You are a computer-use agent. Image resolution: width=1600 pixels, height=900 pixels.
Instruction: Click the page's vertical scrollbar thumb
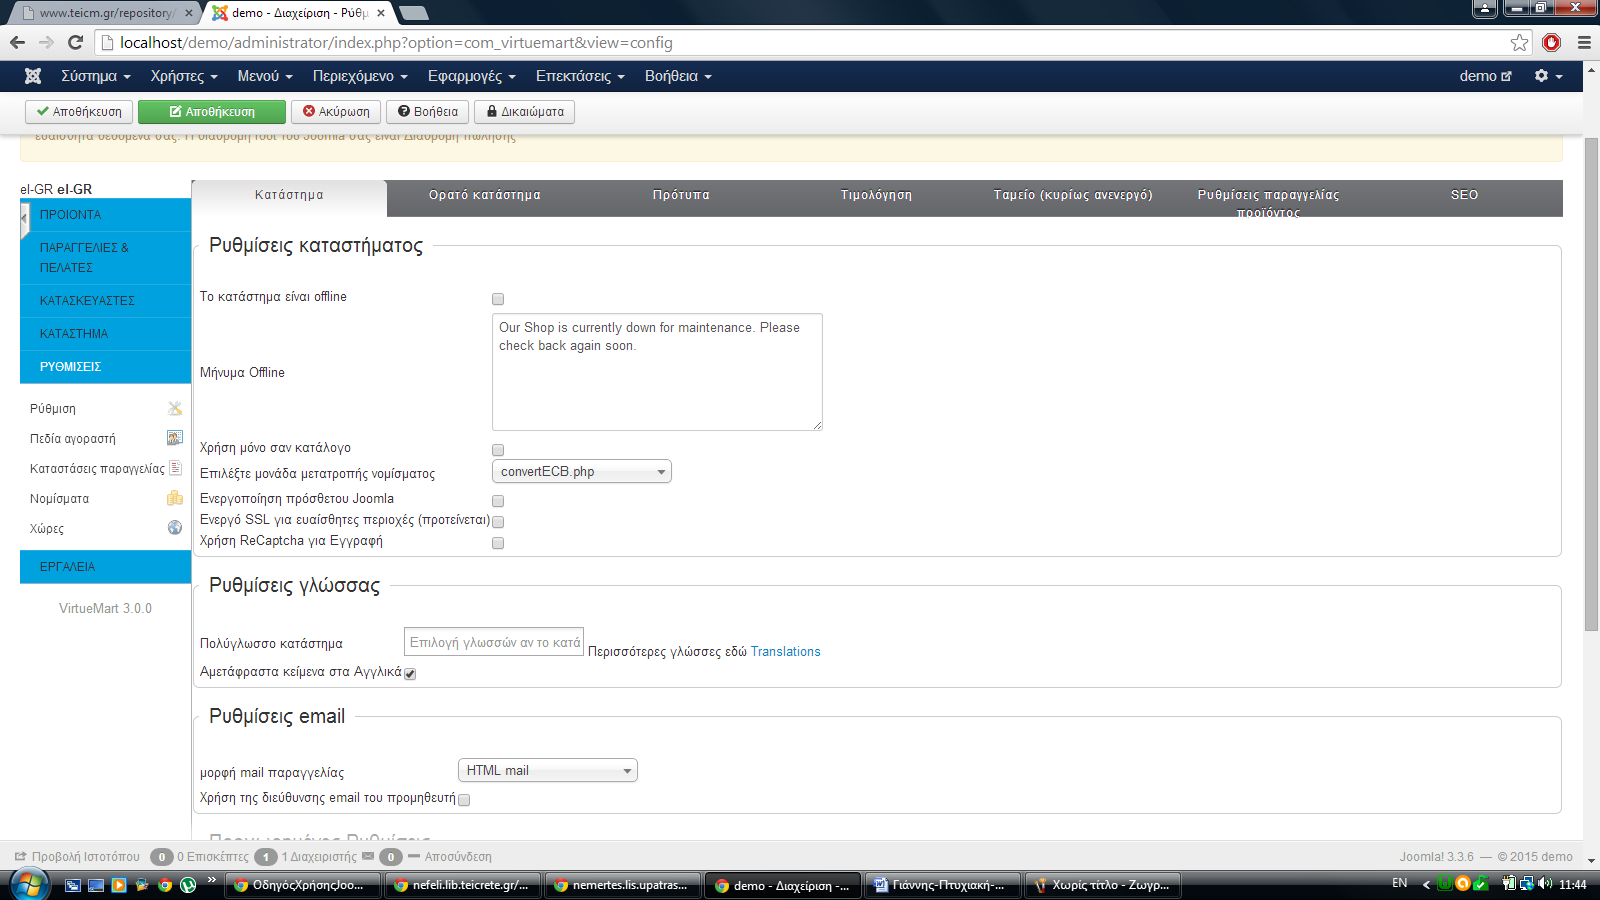point(1591,385)
